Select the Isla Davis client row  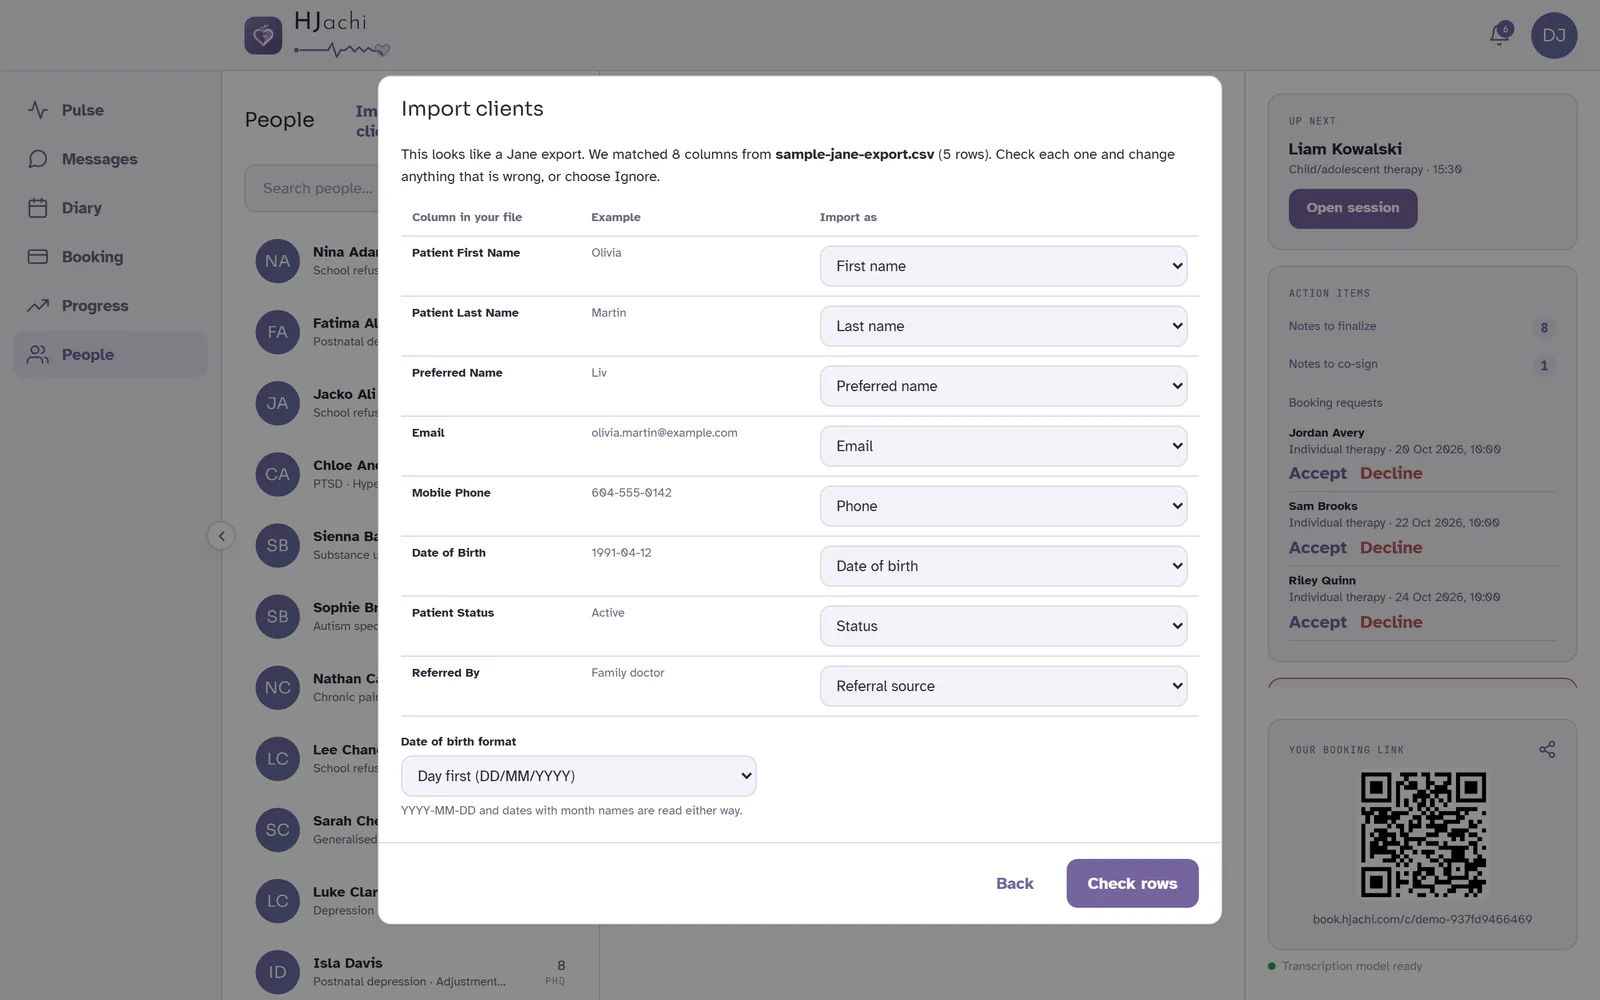[x=410, y=972]
